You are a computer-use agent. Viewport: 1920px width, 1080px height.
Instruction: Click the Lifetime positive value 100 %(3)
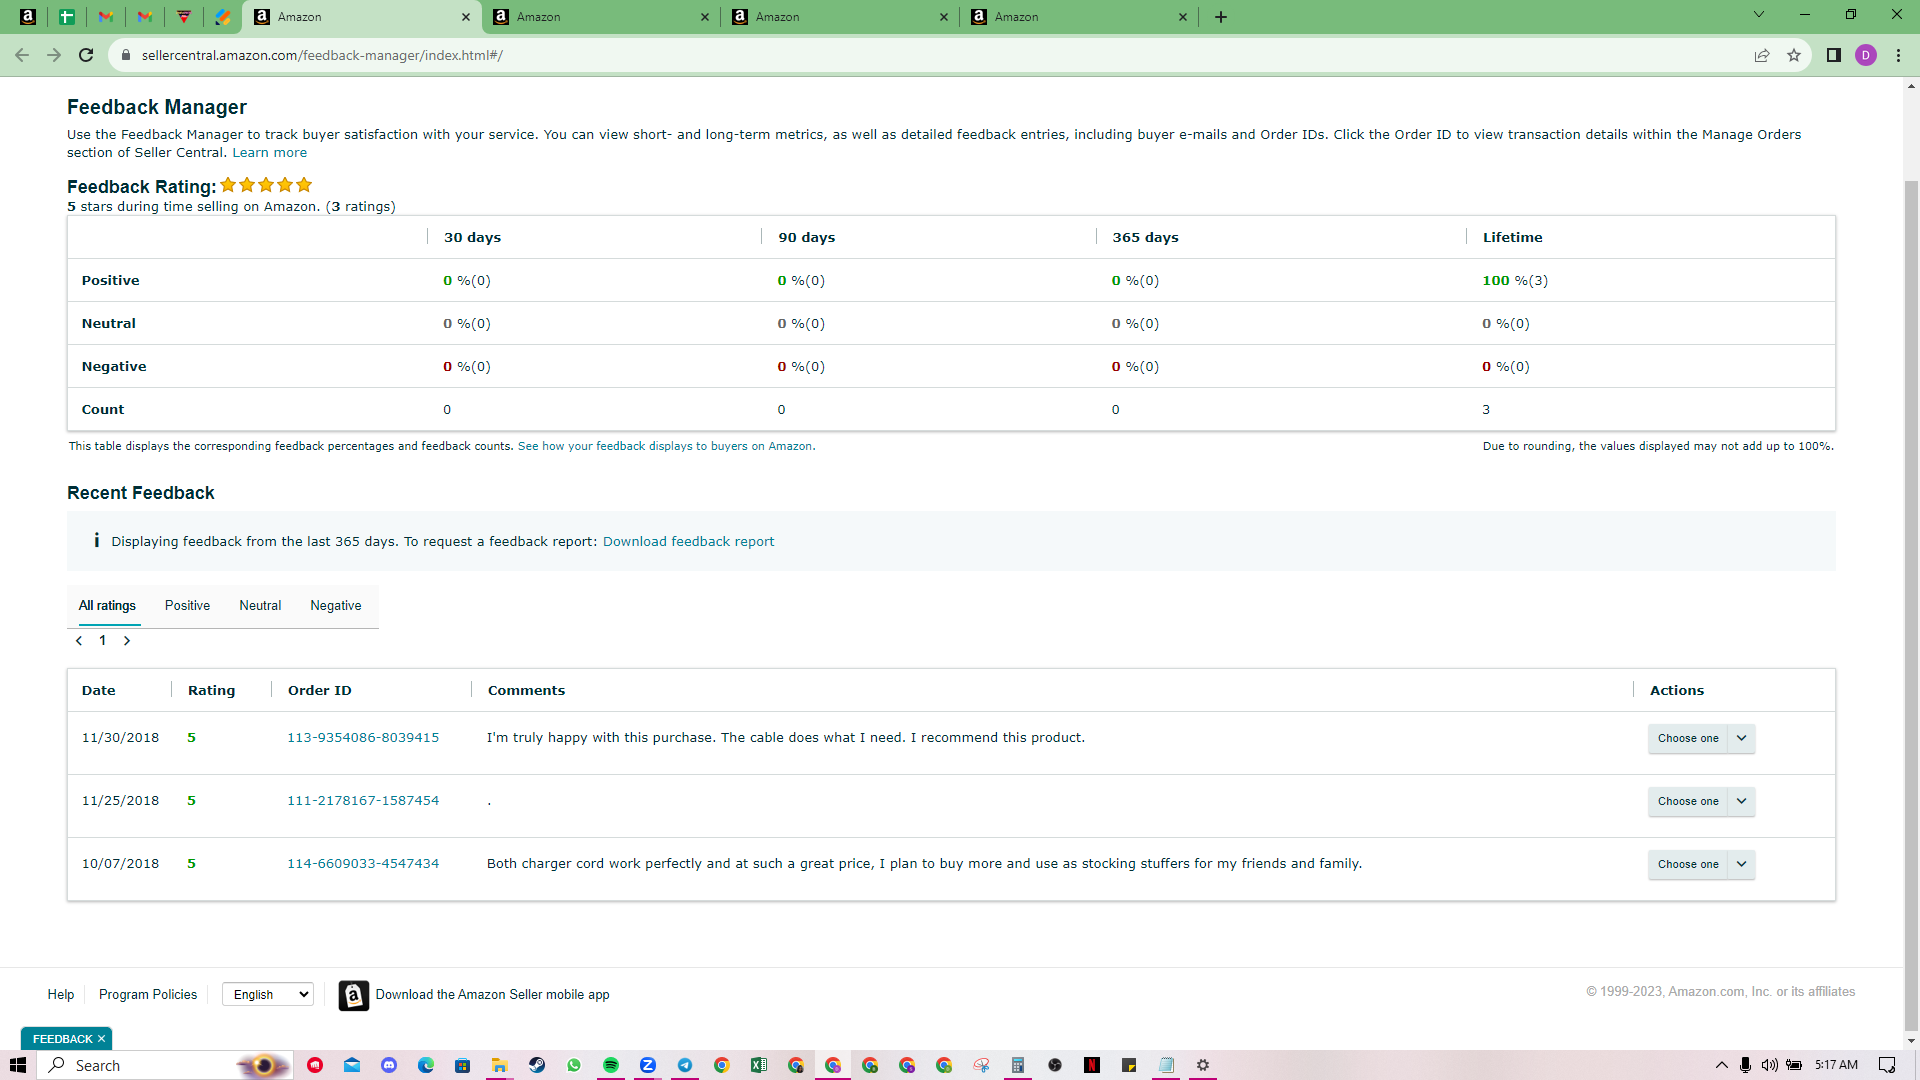pos(1515,281)
